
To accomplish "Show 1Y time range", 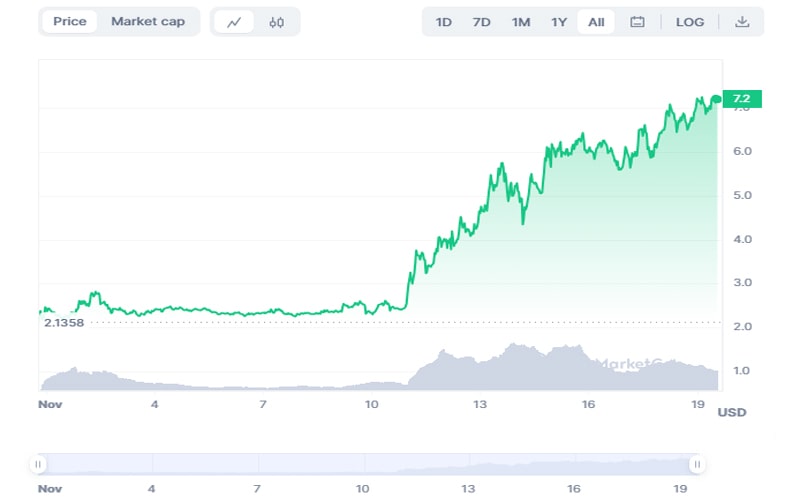I will (x=559, y=22).
